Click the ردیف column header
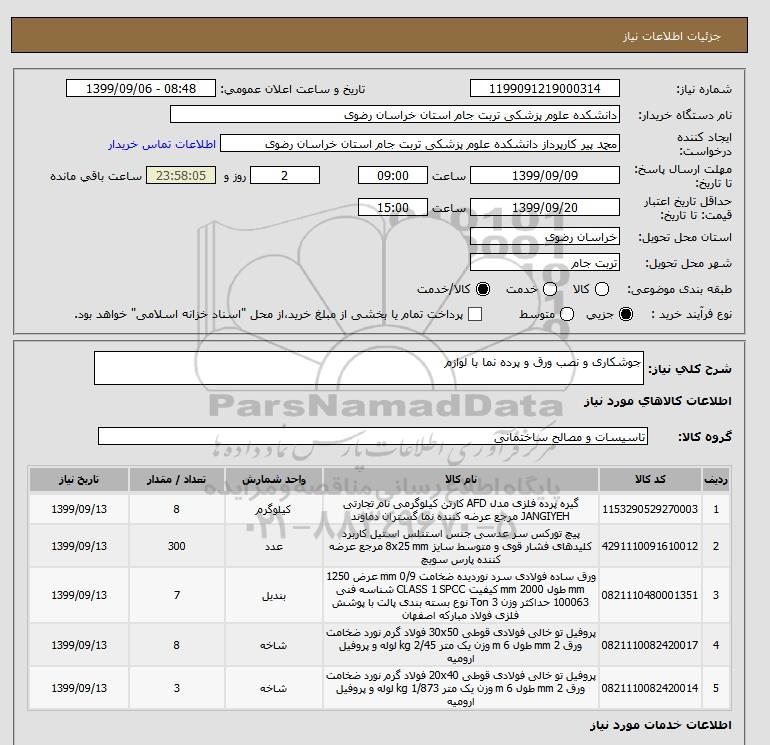 715,479
